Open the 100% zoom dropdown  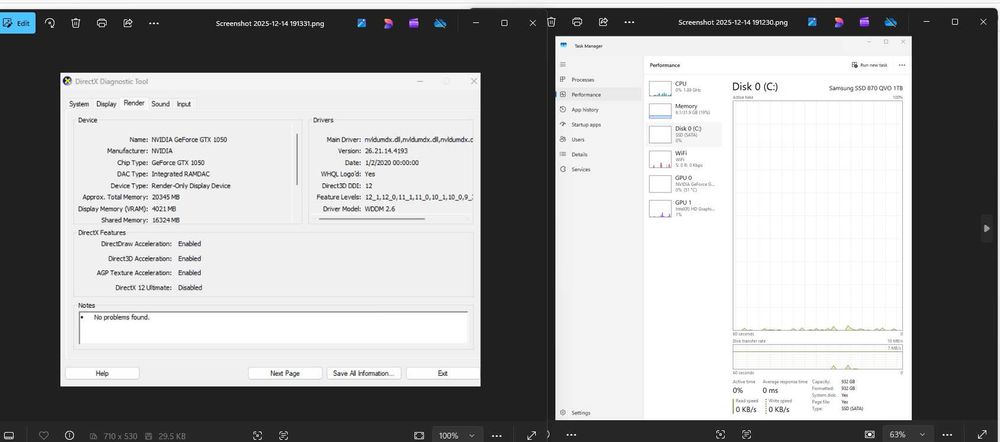[472, 436]
